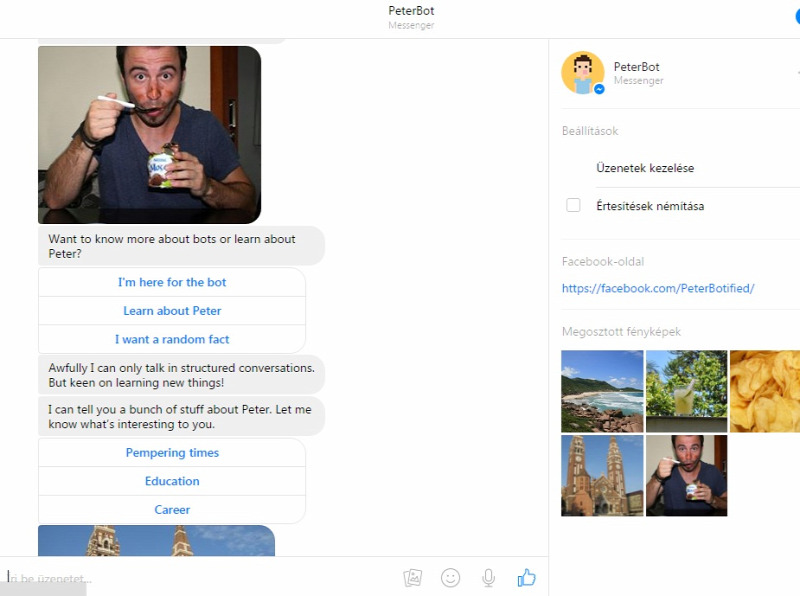Click the Megosztott fényképek heading

click(x=621, y=332)
